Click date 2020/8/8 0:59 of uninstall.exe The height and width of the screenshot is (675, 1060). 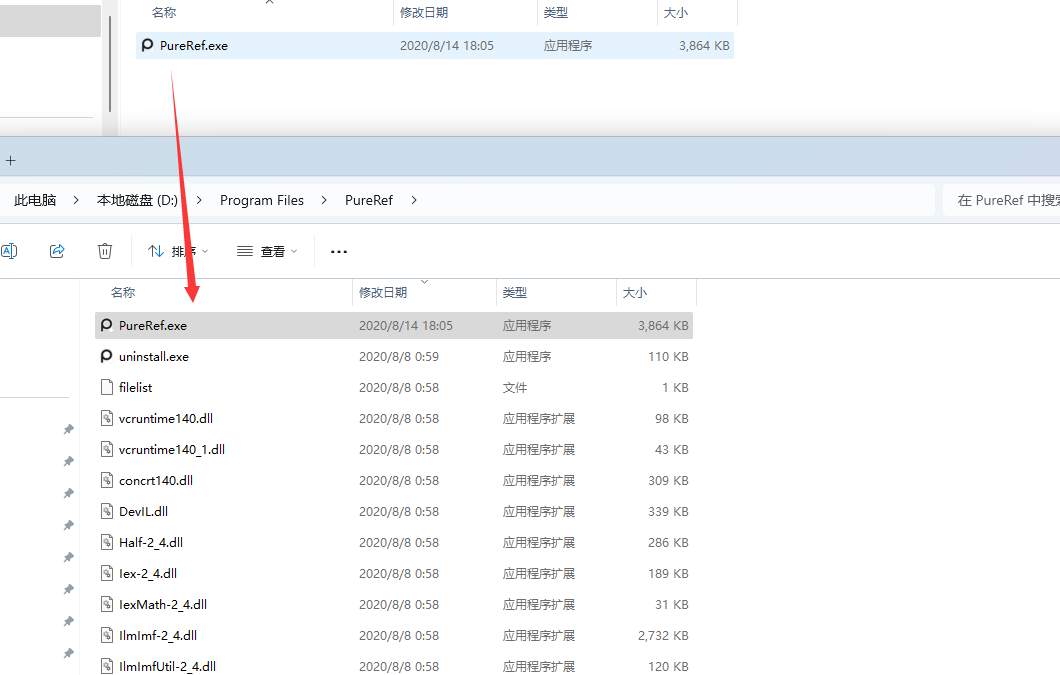point(399,356)
